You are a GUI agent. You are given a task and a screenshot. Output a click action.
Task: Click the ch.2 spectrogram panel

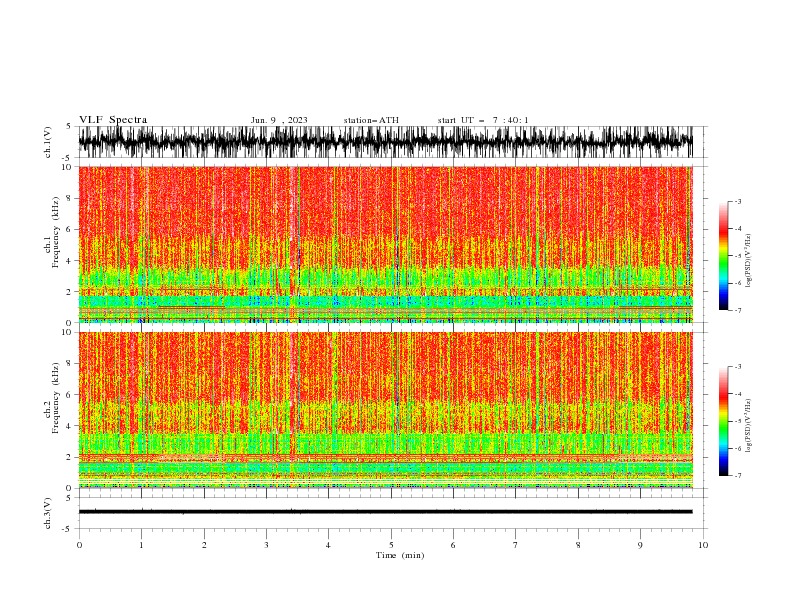(385, 410)
